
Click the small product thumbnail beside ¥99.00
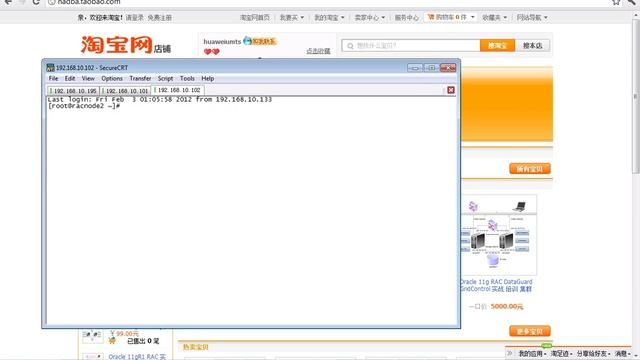(x=92, y=336)
